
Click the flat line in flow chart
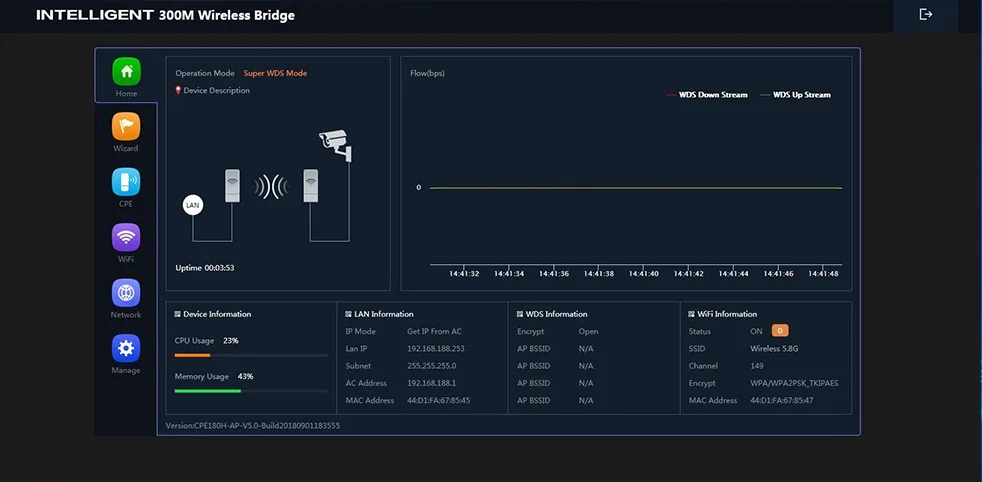pos(636,188)
